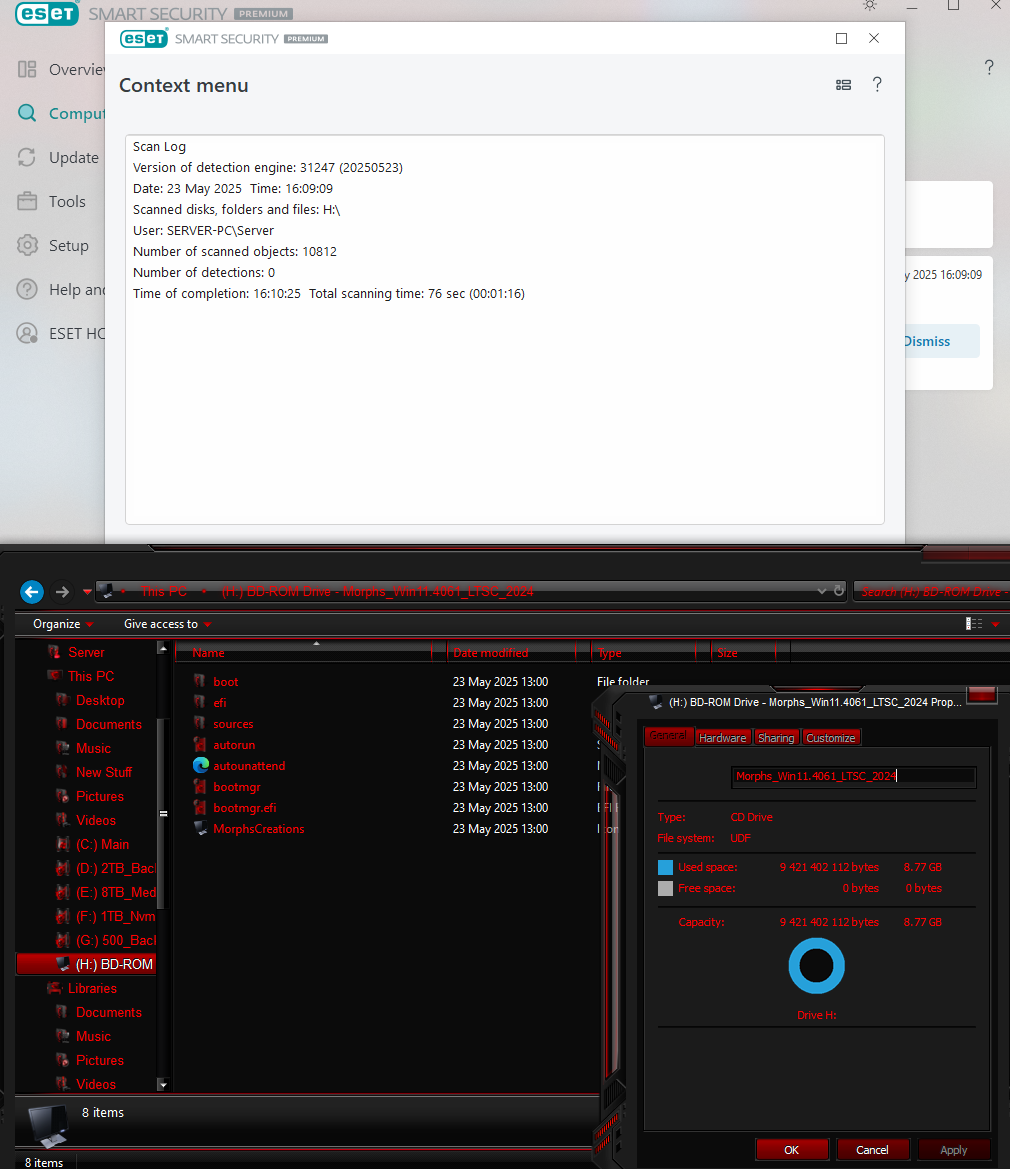Image resolution: width=1010 pixels, height=1169 pixels.
Task: Click Apply in drive Properties dialog
Action: [x=953, y=1150]
